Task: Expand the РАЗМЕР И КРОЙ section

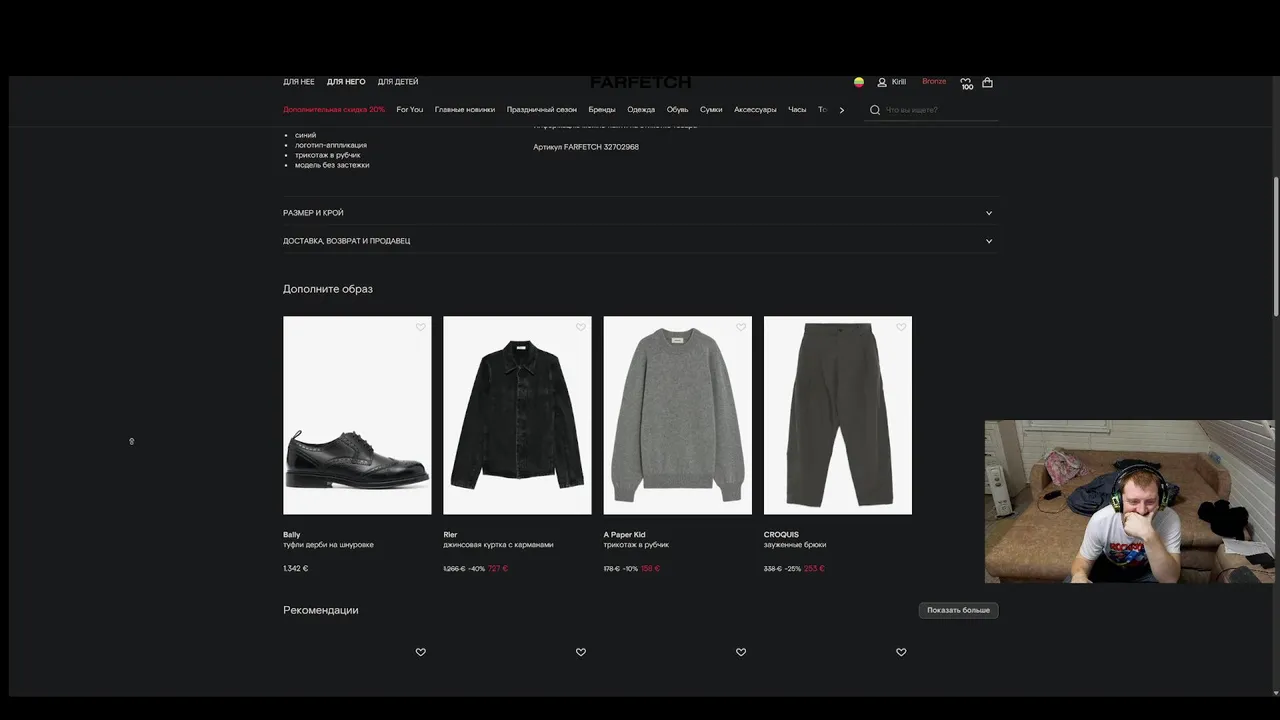Action: coord(638,213)
